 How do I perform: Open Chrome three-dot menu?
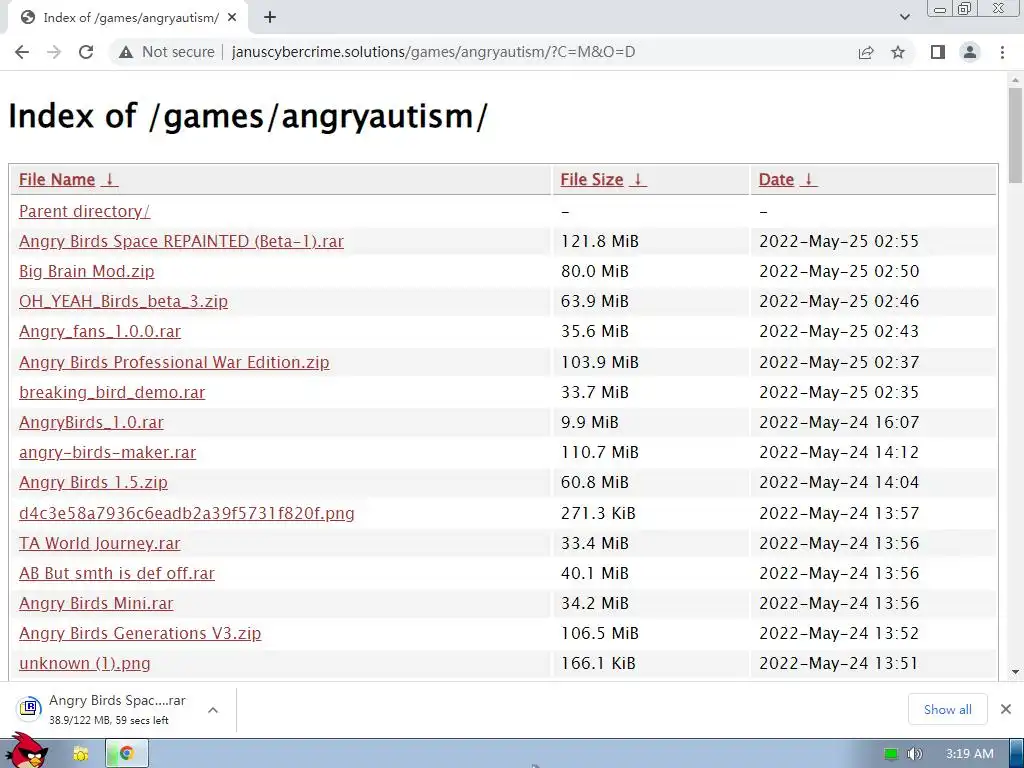tap(1002, 52)
